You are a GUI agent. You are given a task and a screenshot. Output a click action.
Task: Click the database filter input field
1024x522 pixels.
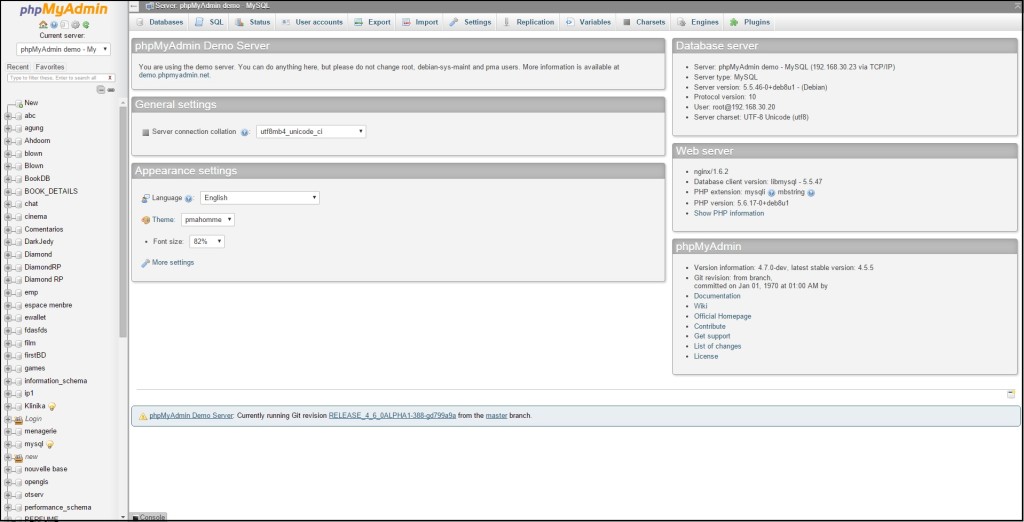click(57, 77)
